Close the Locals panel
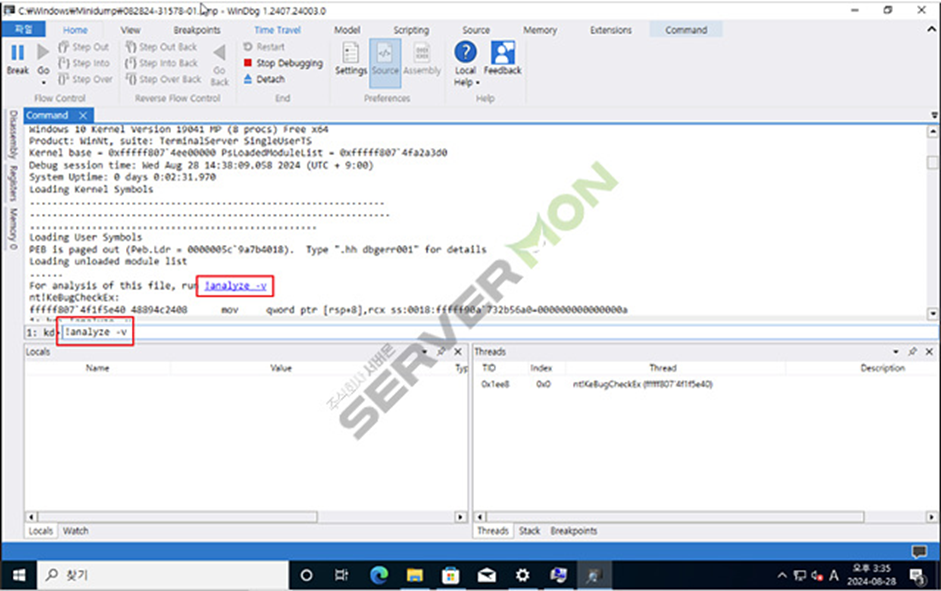 pyautogui.click(x=458, y=352)
